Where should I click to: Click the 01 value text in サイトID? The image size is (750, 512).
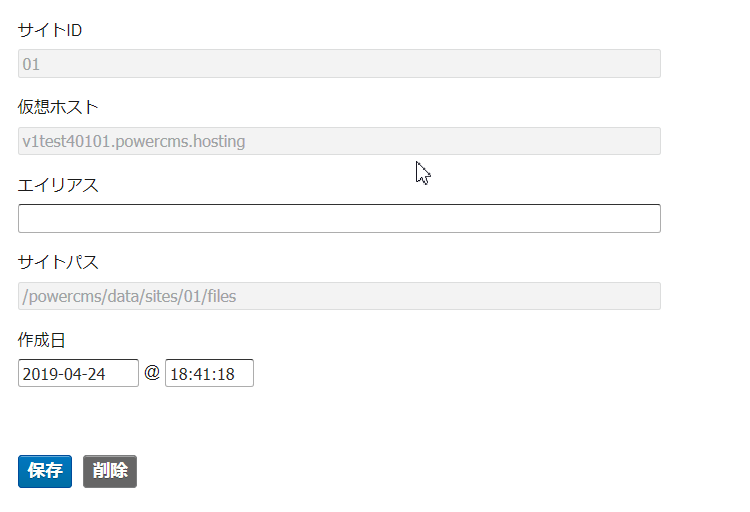(x=31, y=64)
